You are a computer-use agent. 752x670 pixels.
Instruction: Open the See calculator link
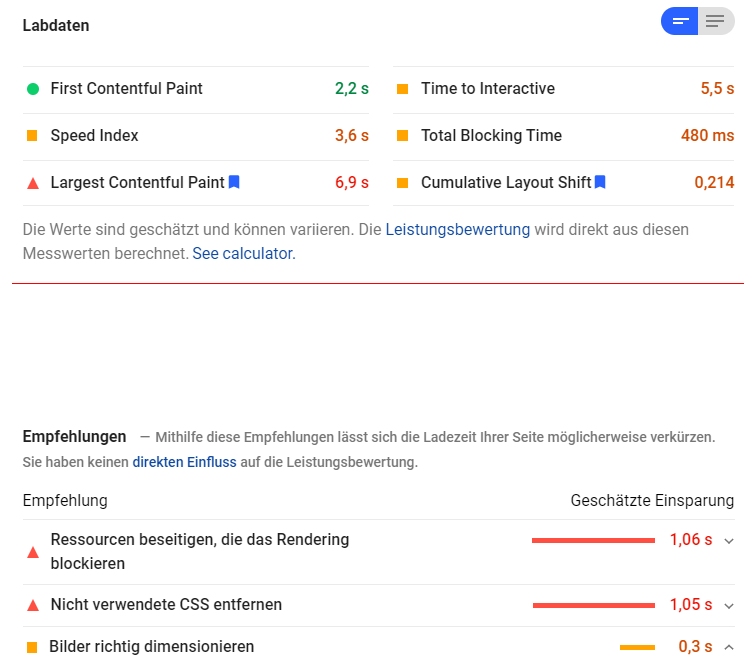tap(243, 254)
